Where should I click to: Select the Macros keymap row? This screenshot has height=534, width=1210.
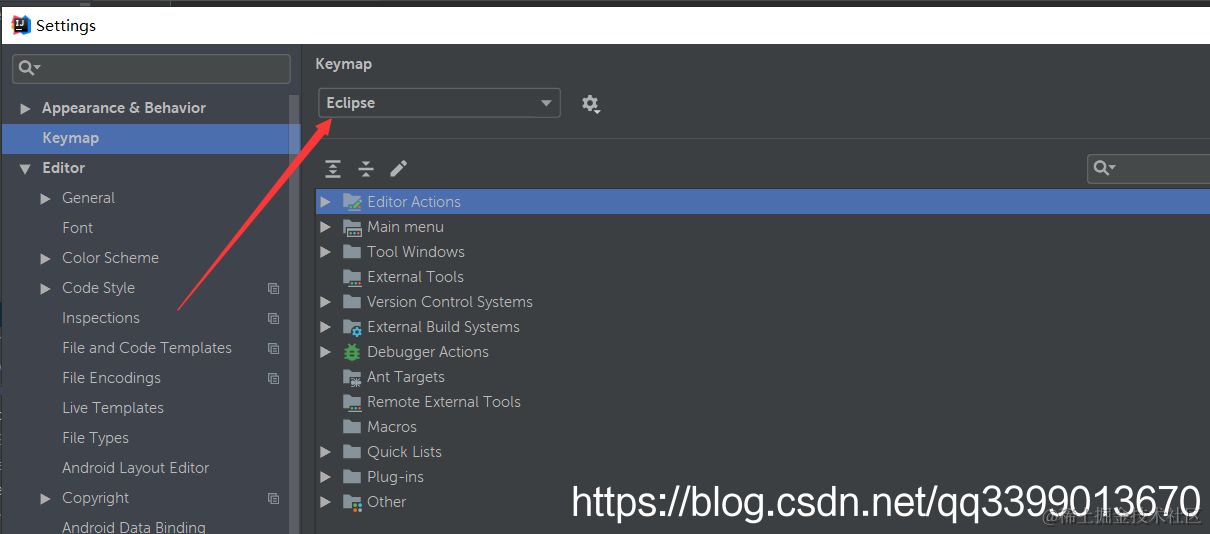(765, 426)
